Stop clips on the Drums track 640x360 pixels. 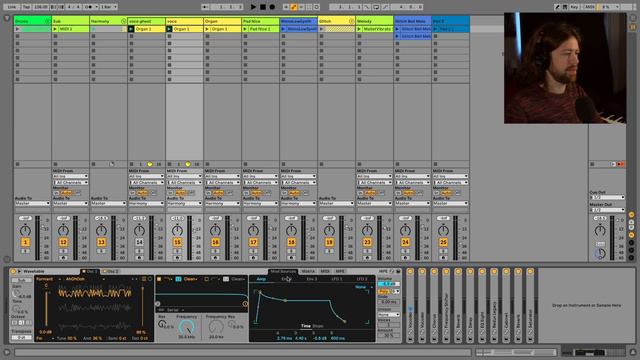pyautogui.click(x=18, y=164)
